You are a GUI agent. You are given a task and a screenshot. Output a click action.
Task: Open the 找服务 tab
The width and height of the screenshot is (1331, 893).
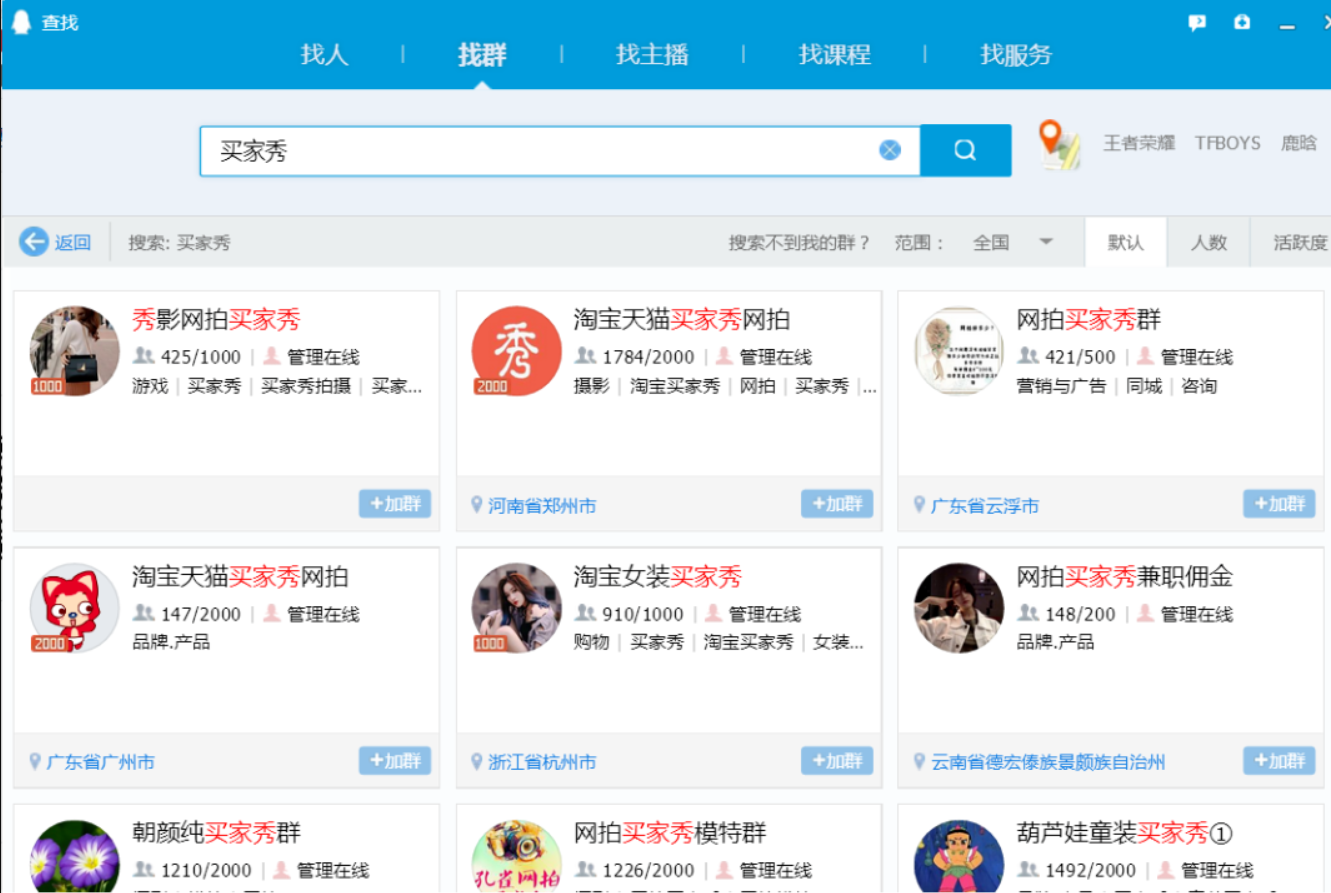tap(1017, 54)
